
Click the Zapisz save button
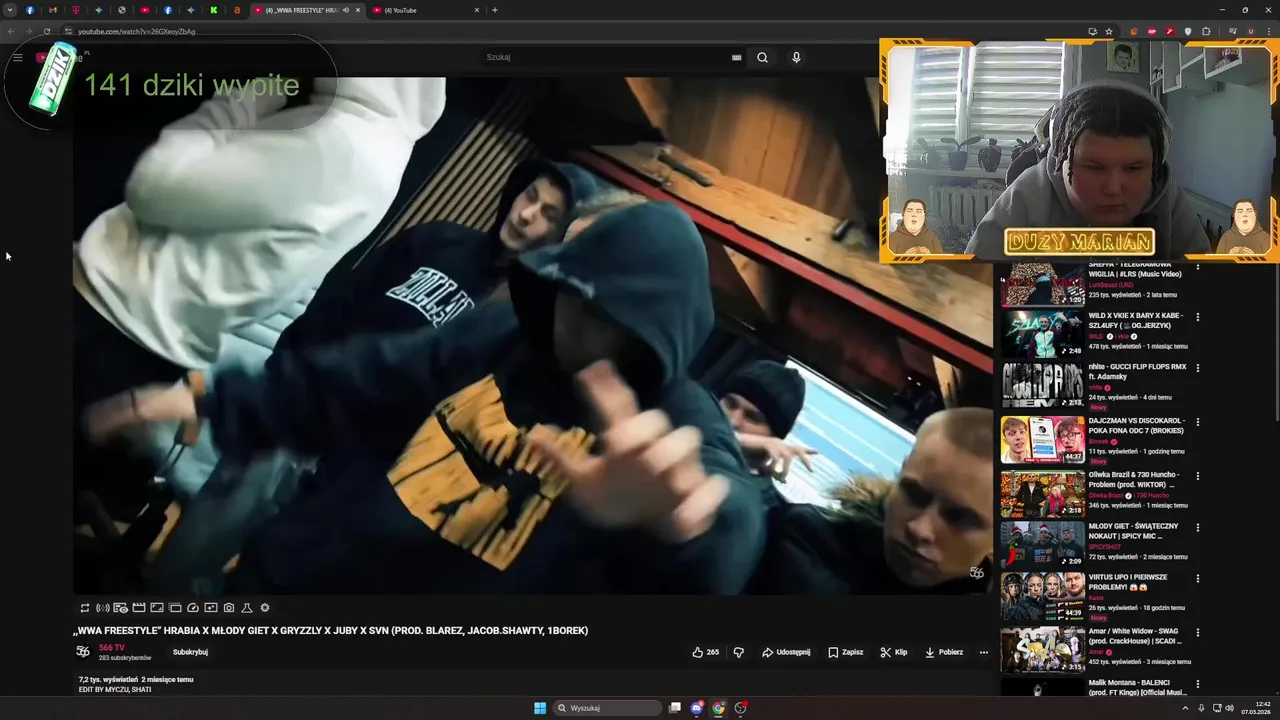pos(846,652)
